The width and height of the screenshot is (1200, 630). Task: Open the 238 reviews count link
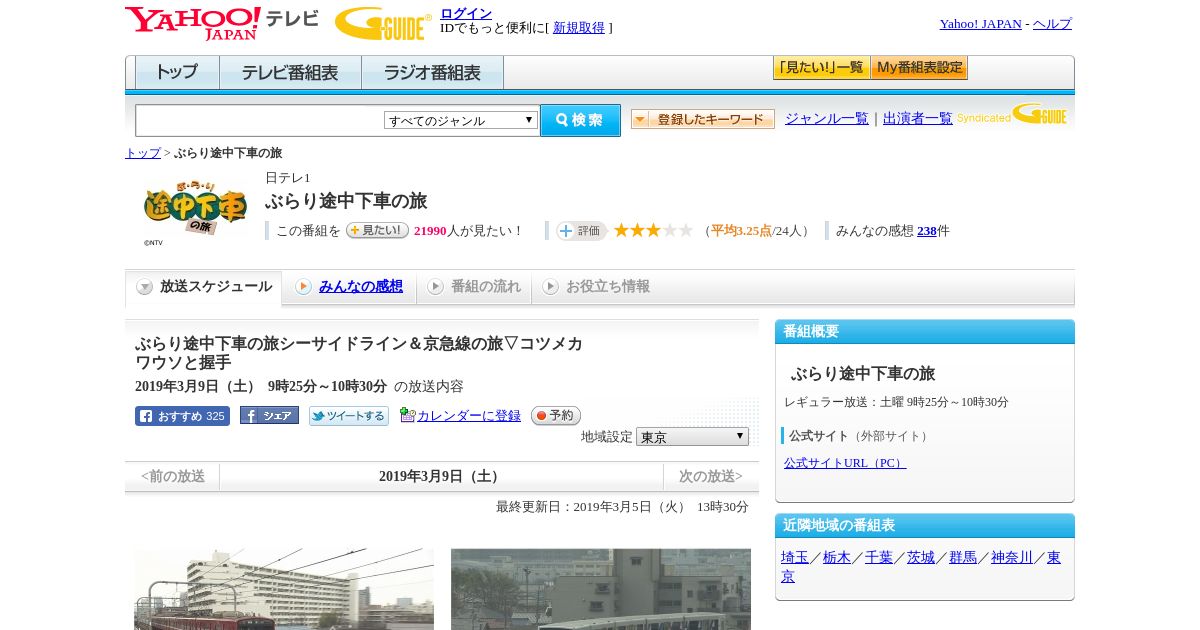coord(927,231)
